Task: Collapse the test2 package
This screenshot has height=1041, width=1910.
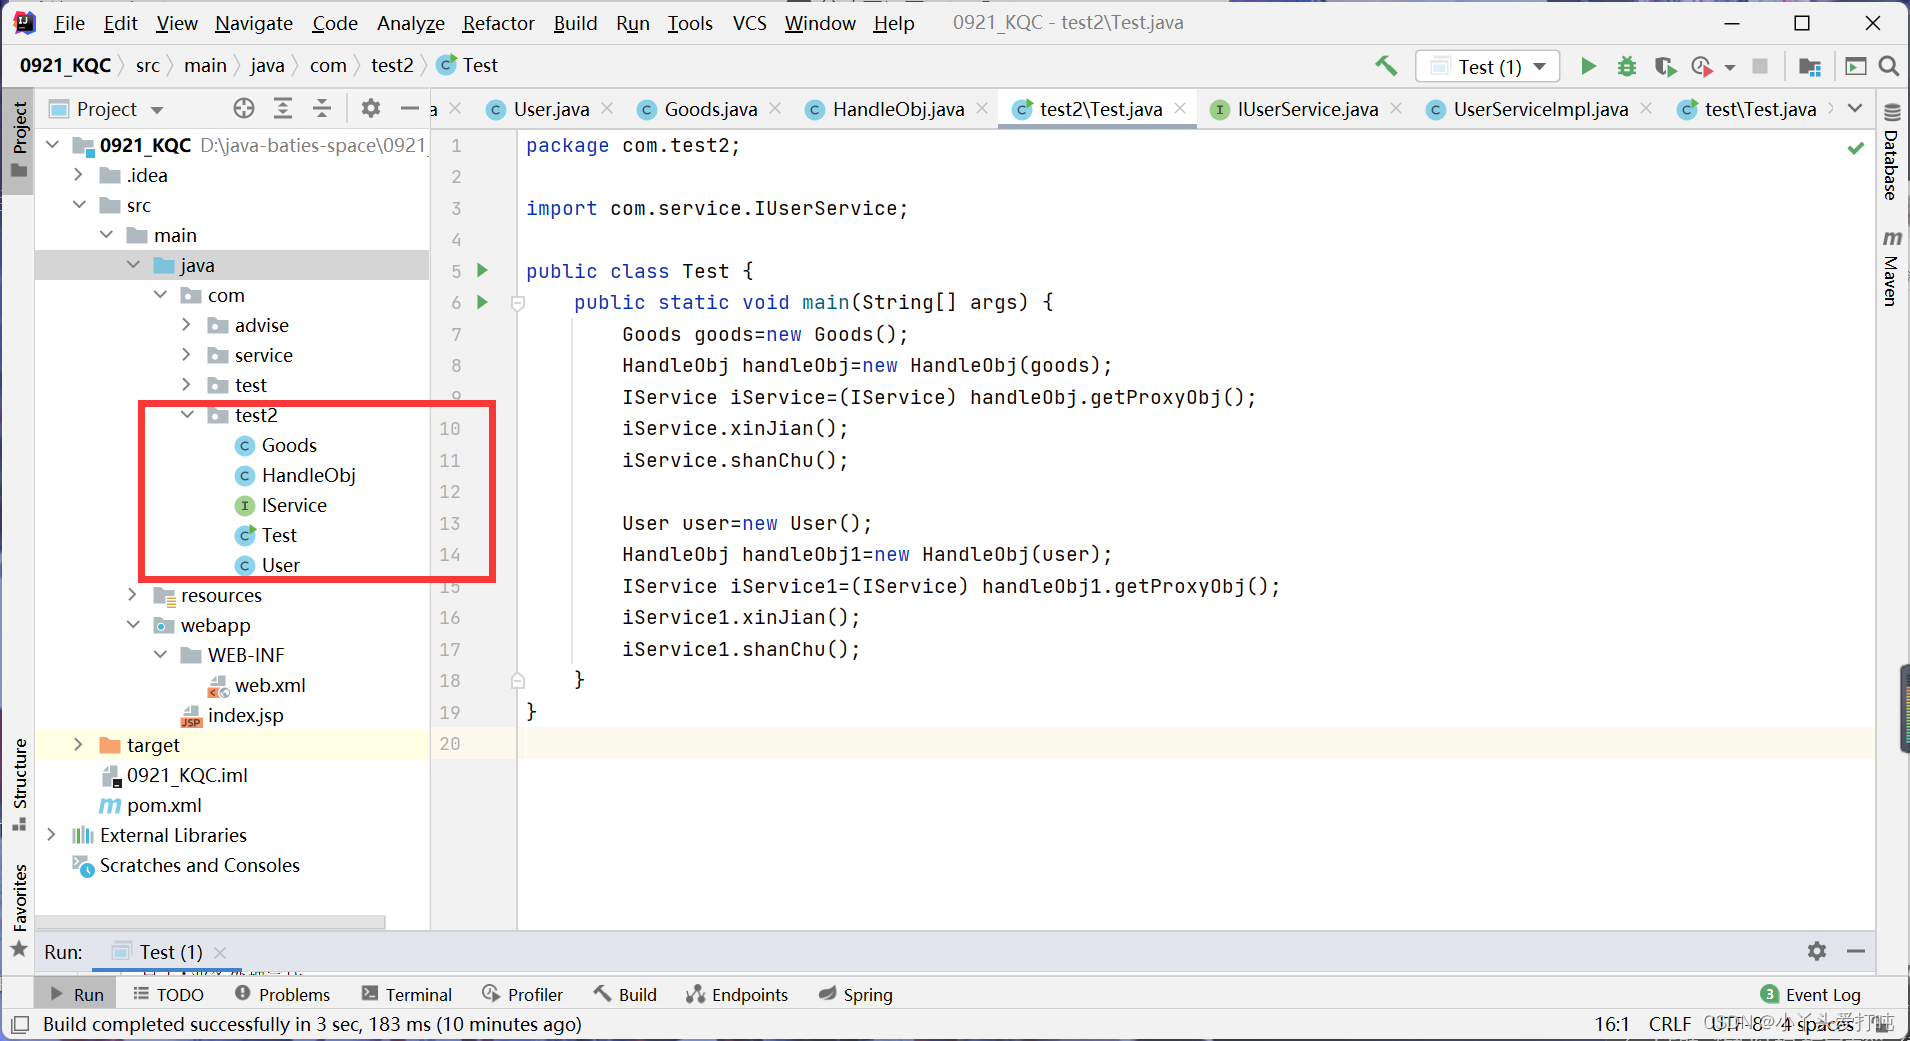Action: tap(187, 415)
